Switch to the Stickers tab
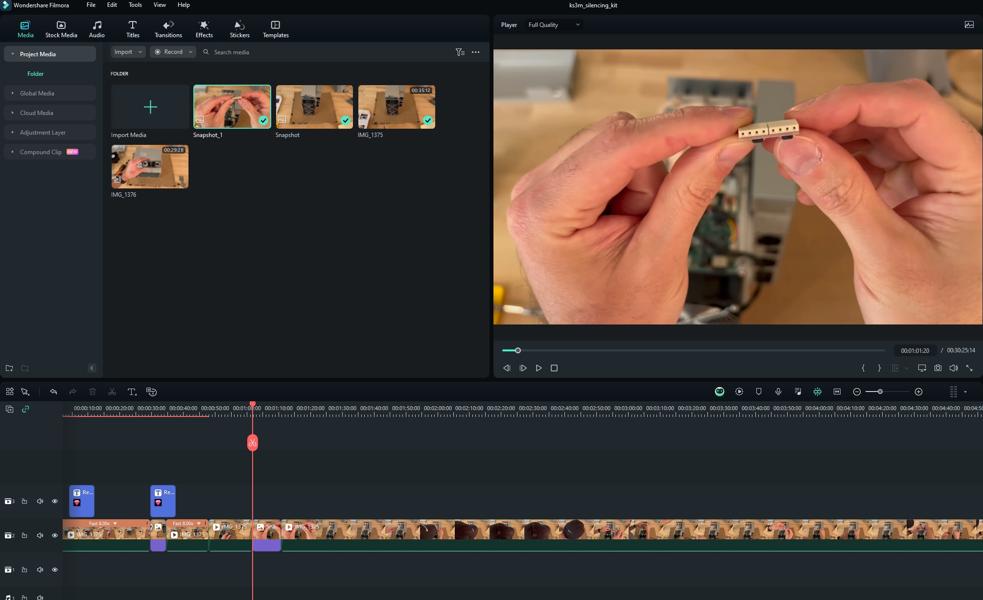983x600 pixels. coord(239,29)
